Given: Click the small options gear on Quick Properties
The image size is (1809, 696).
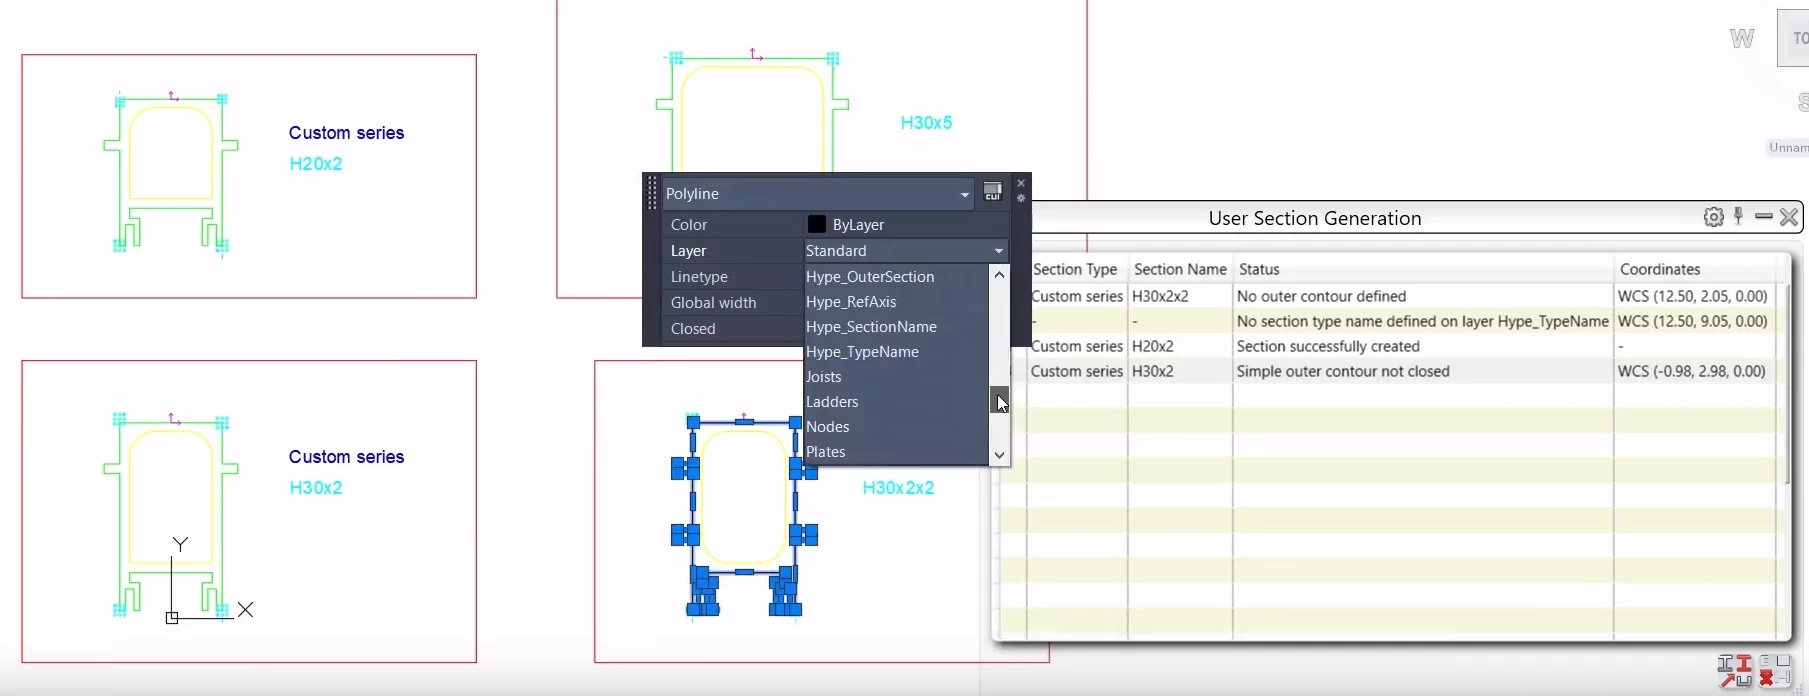Looking at the screenshot, I should pos(1021,198).
